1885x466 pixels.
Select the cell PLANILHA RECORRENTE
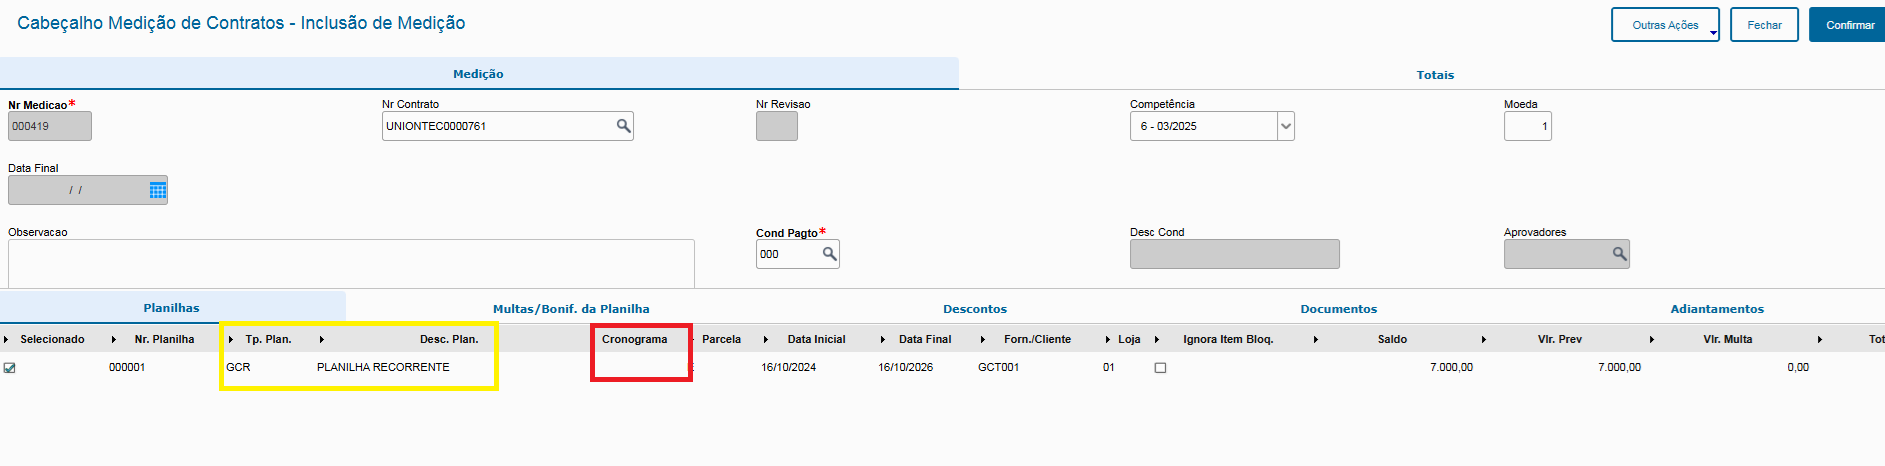coord(383,368)
